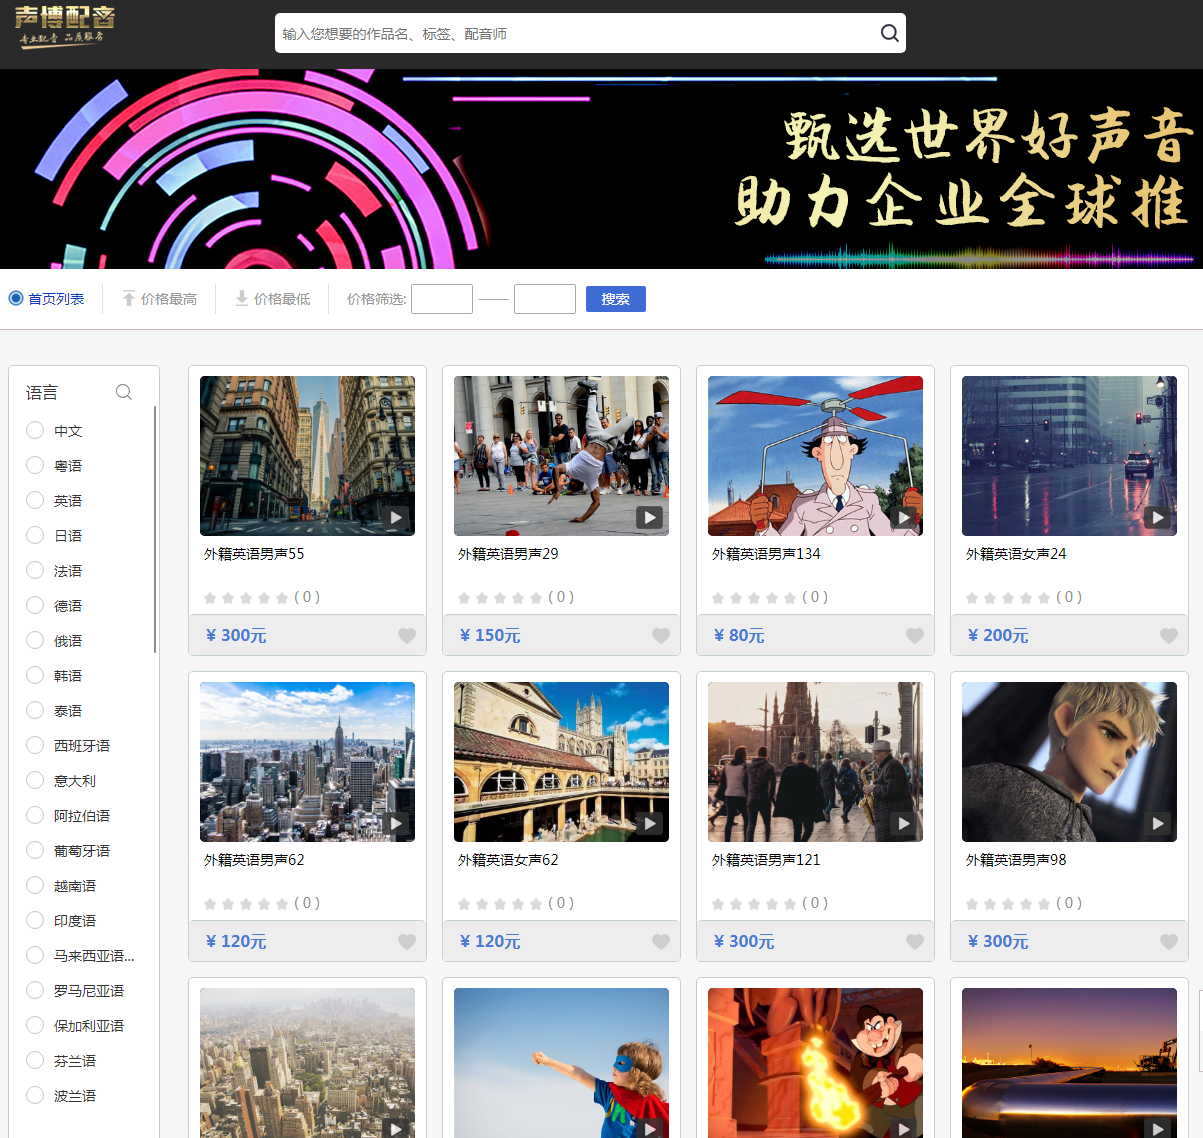Click the minimum price filter field
This screenshot has width=1203, height=1138.
pos(442,299)
